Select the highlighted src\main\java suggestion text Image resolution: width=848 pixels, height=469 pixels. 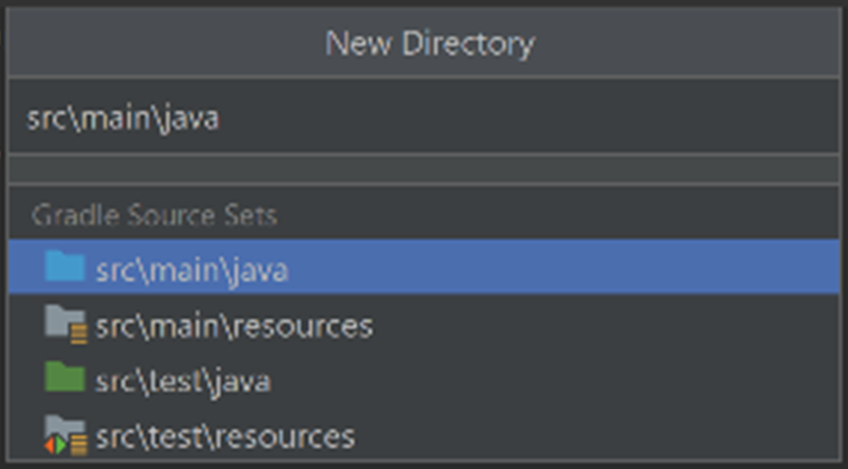pyautogui.click(x=192, y=270)
